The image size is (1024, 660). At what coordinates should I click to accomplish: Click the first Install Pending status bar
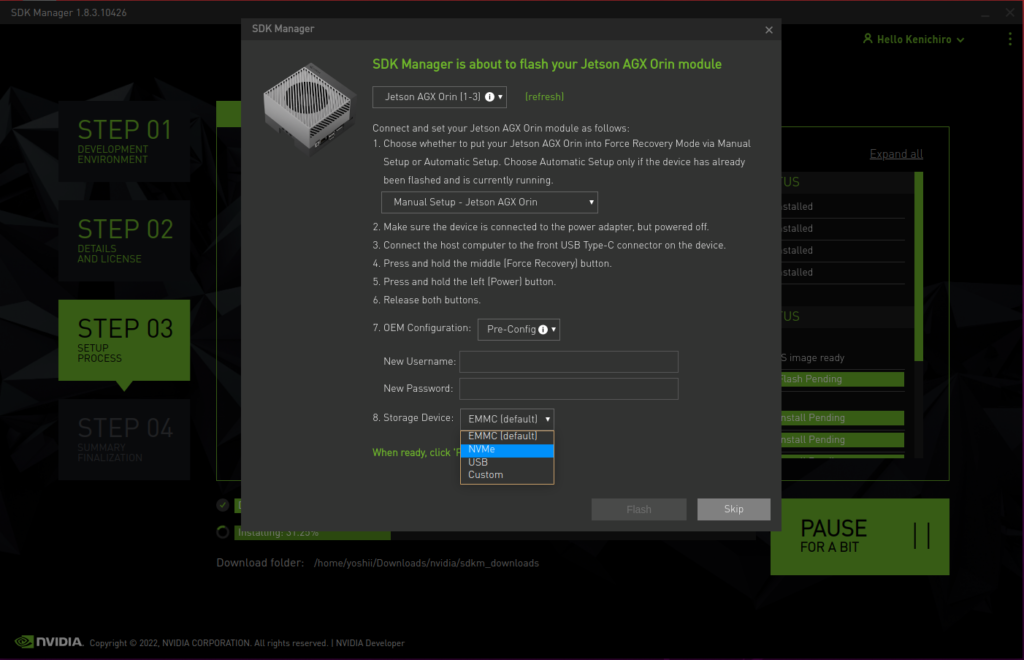point(842,418)
